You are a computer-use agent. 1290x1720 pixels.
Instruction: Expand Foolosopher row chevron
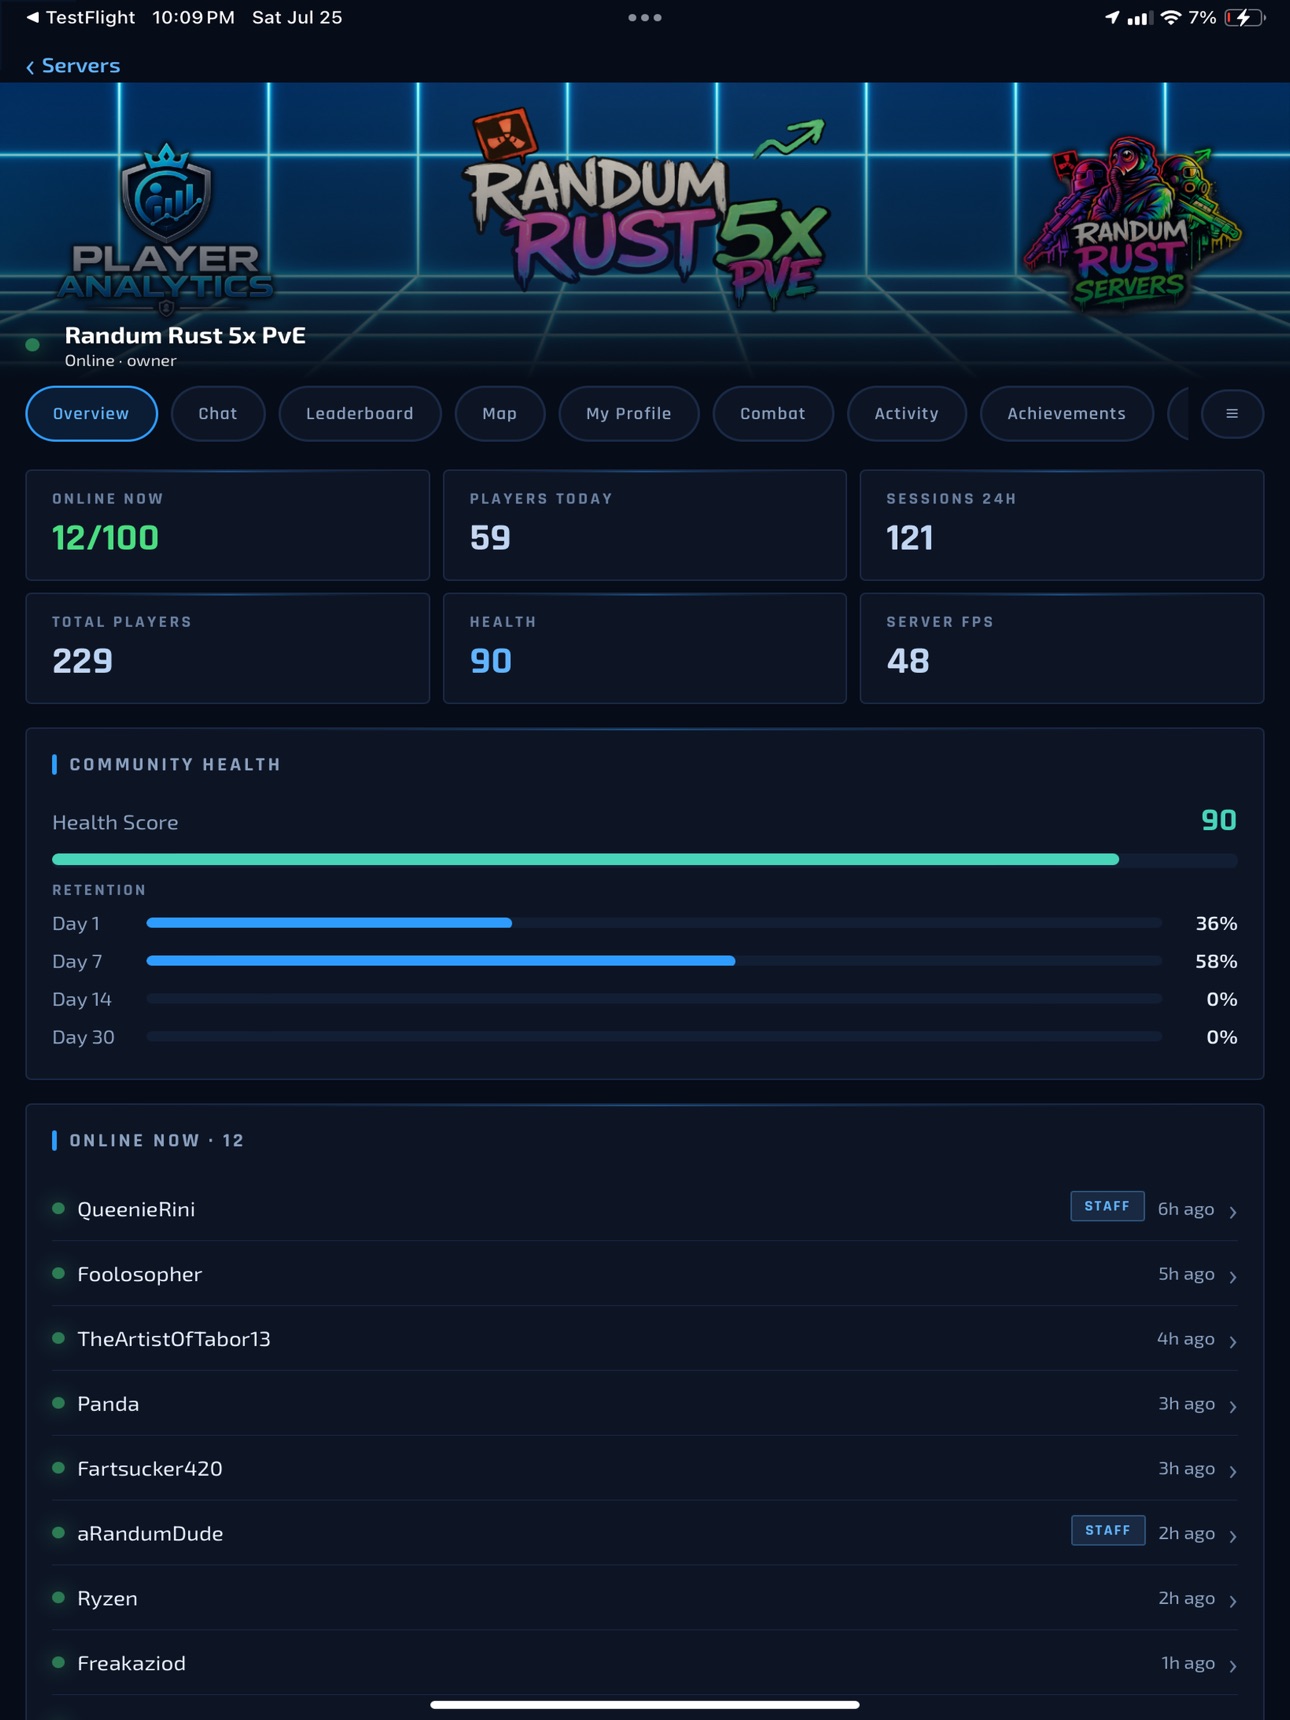[1233, 1276]
